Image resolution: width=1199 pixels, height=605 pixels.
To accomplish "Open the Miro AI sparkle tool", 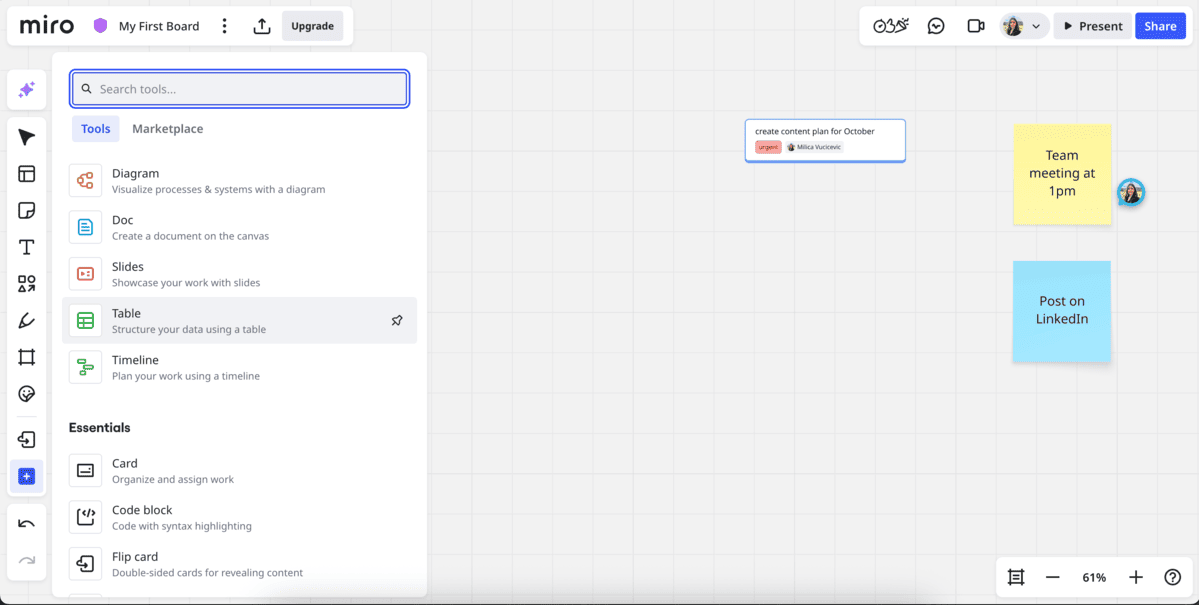I will click(27, 90).
